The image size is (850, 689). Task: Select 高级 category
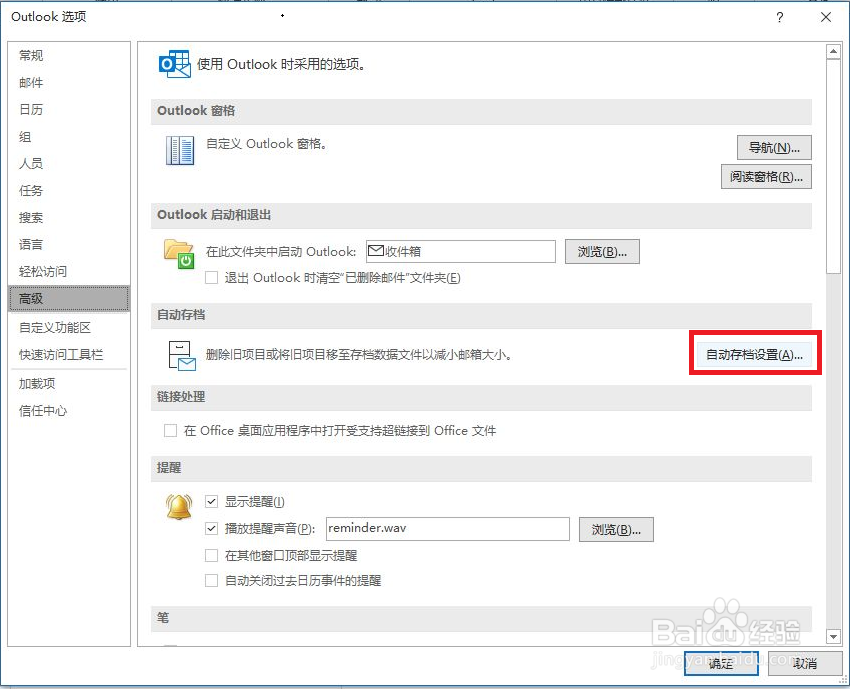coord(69,299)
